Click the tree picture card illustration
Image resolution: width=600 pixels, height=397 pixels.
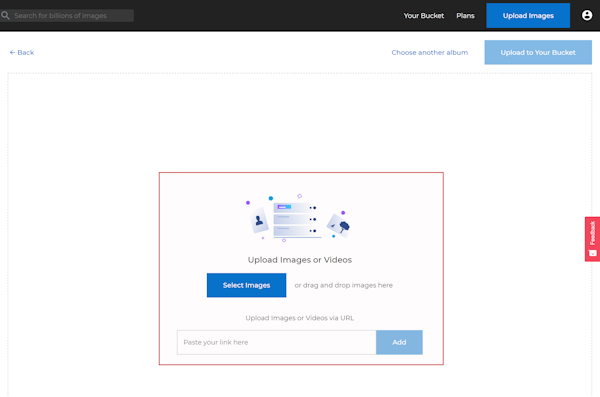(339, 225)
